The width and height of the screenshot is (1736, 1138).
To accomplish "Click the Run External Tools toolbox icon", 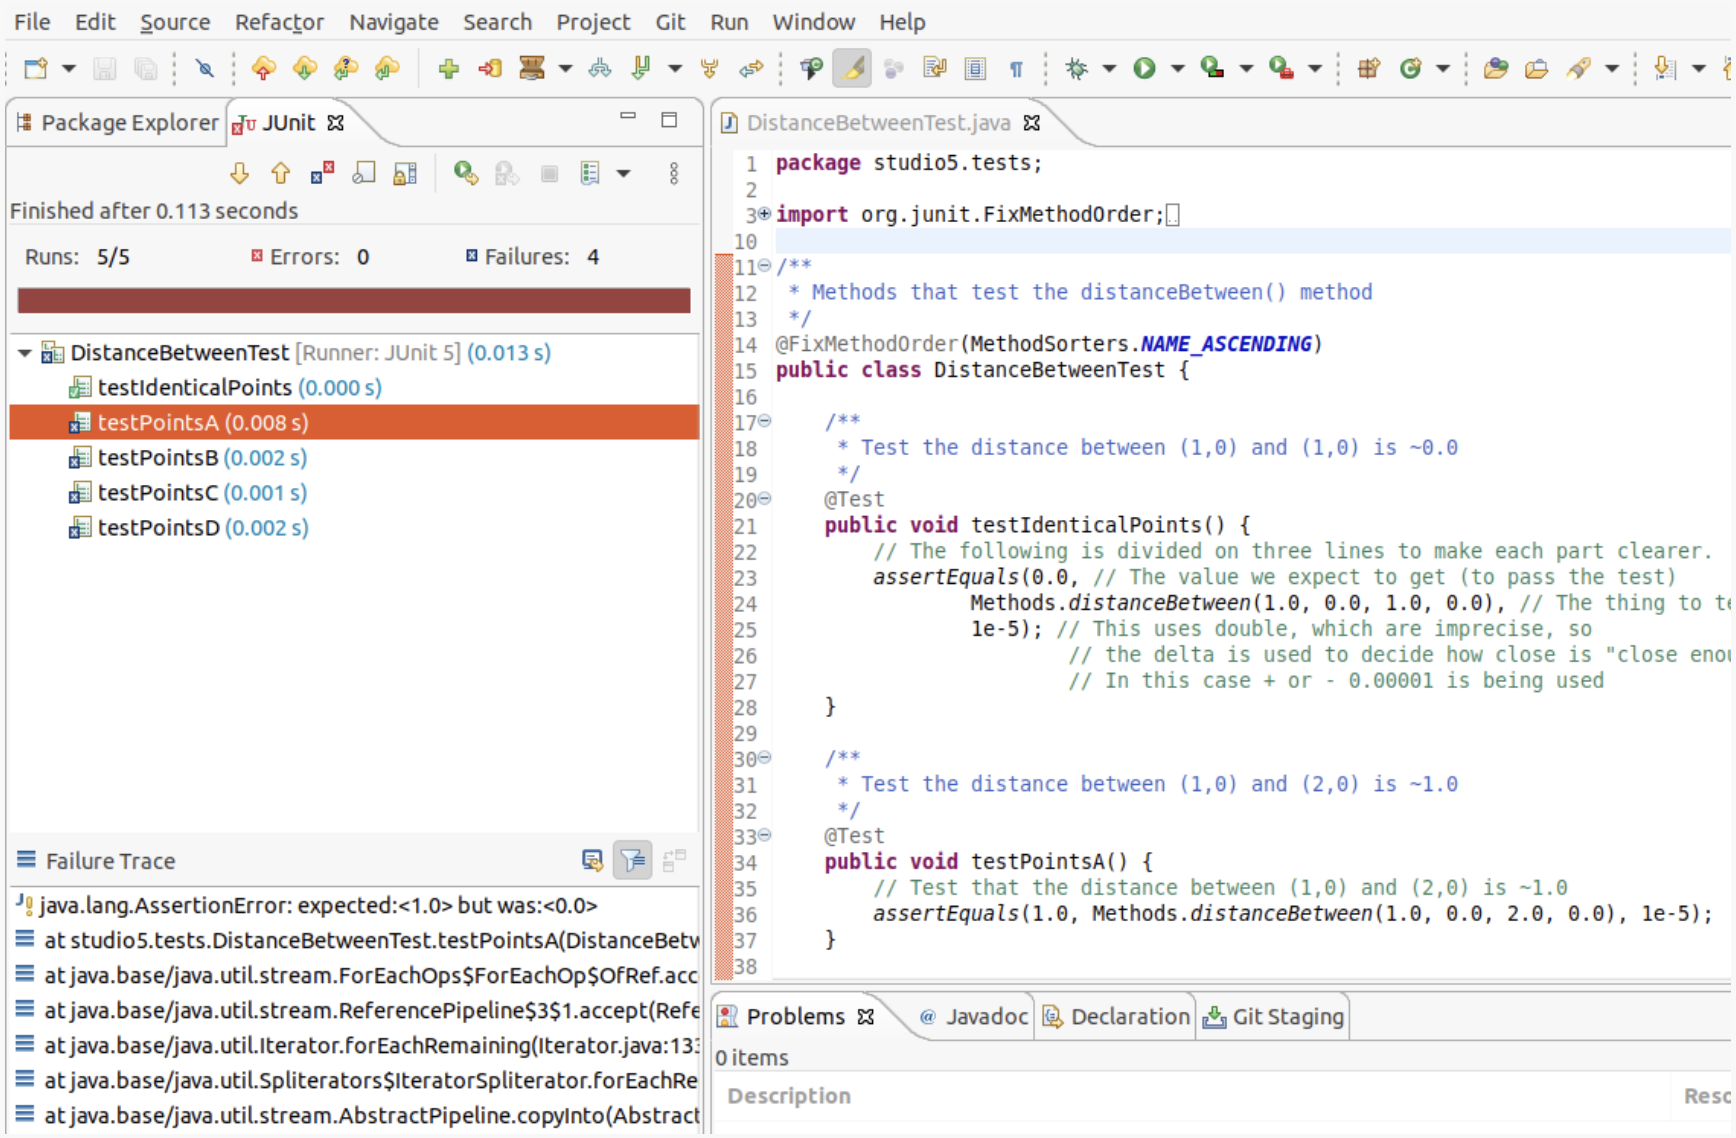I will click(1281, 68).
